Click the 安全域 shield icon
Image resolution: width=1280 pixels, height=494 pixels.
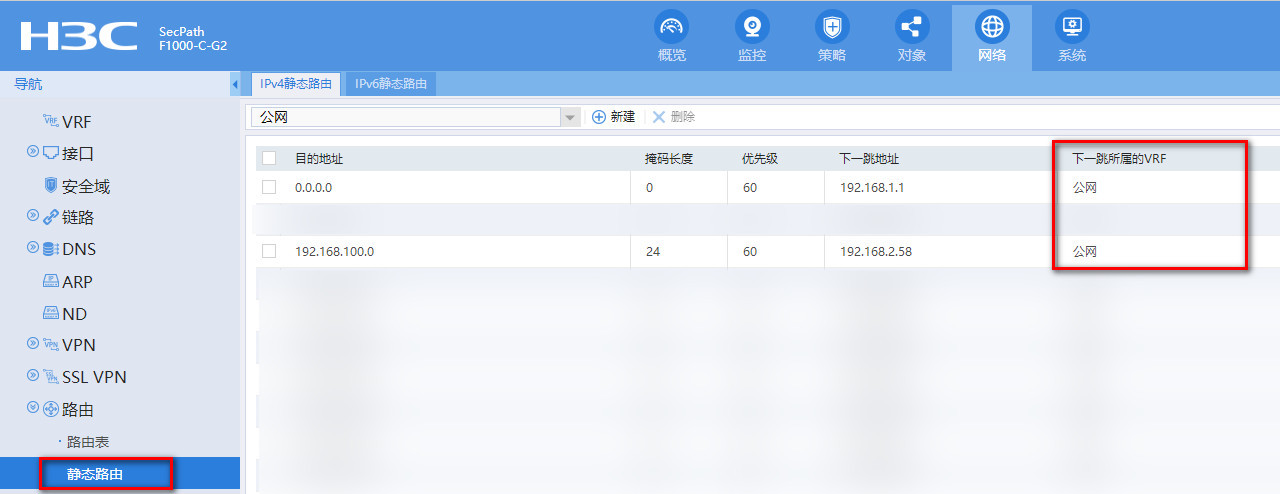click(x=51, y=185)
